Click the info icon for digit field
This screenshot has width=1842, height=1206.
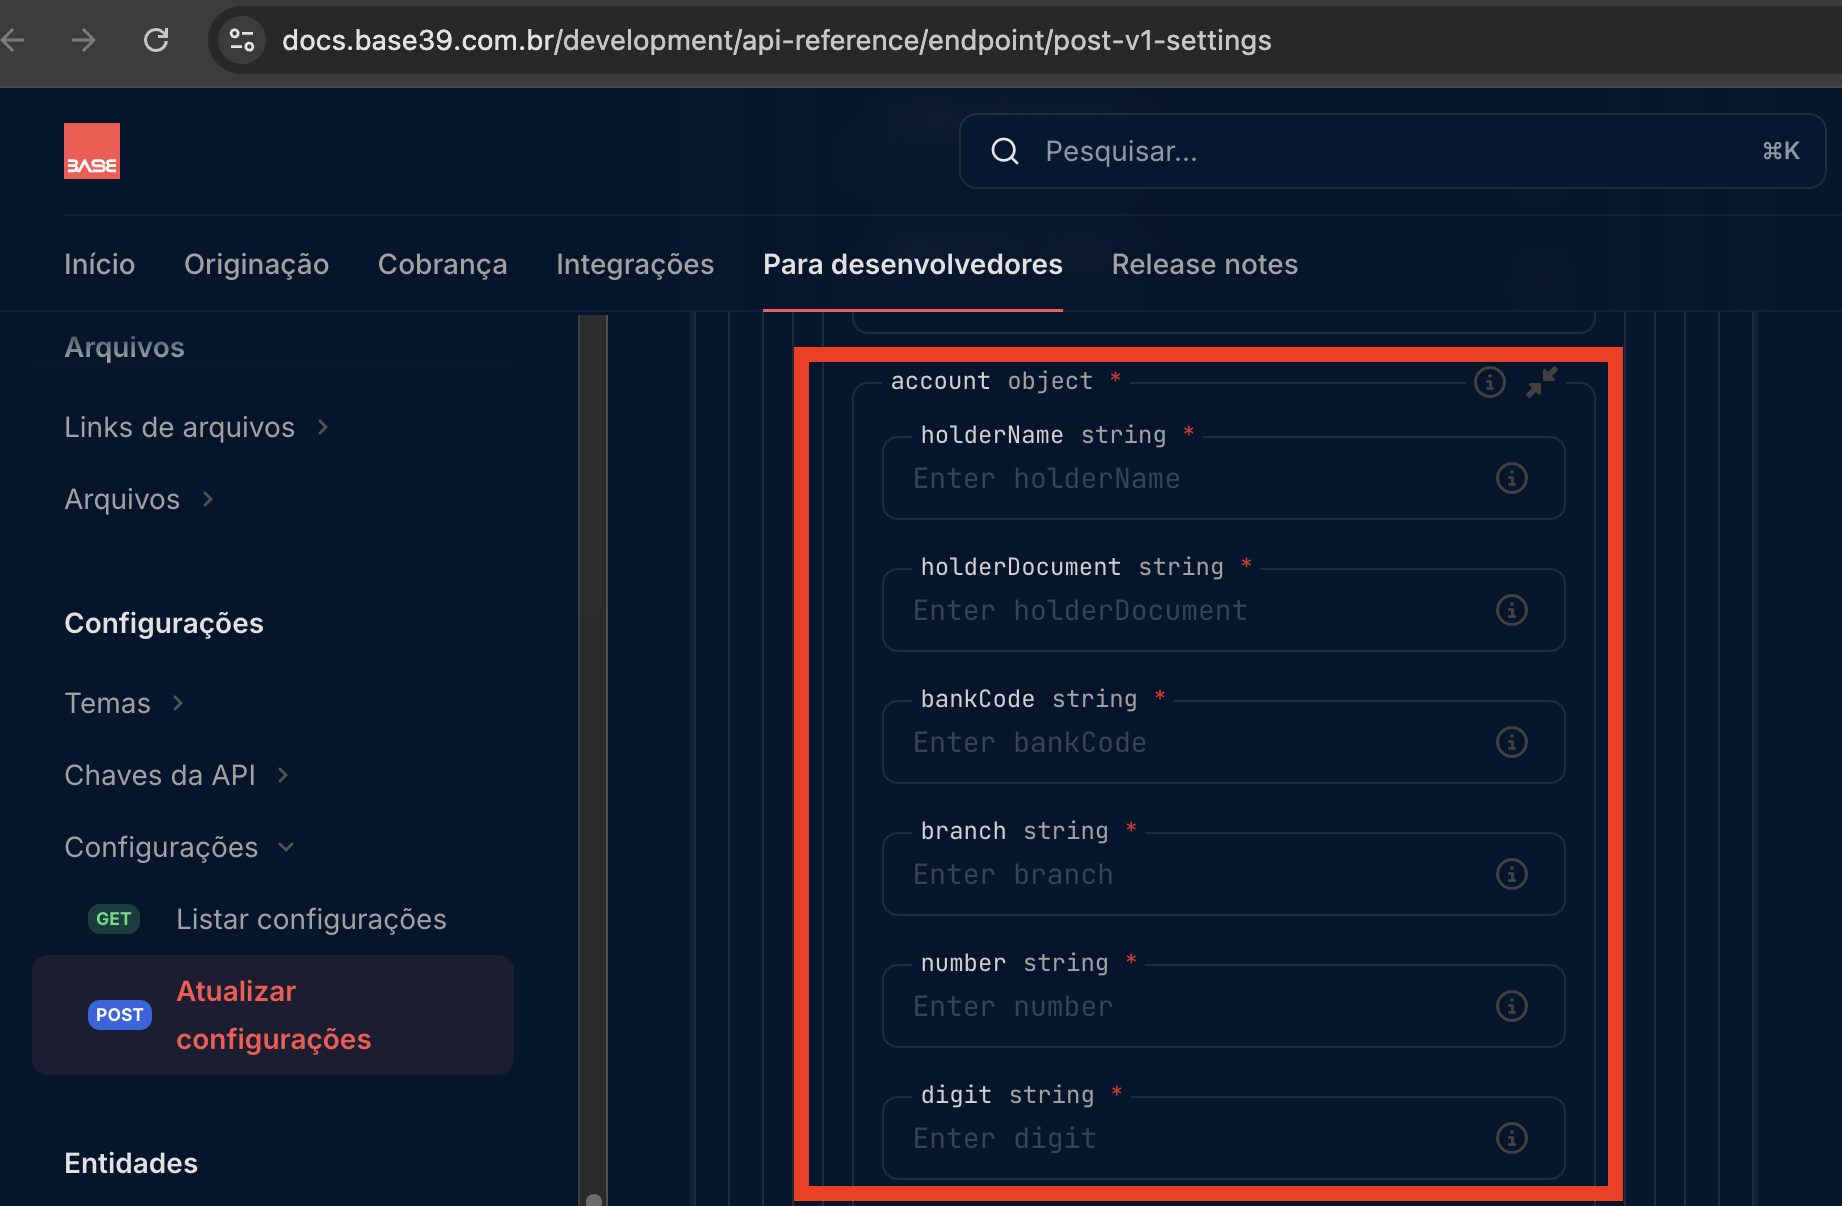tap(1511, 1138)
